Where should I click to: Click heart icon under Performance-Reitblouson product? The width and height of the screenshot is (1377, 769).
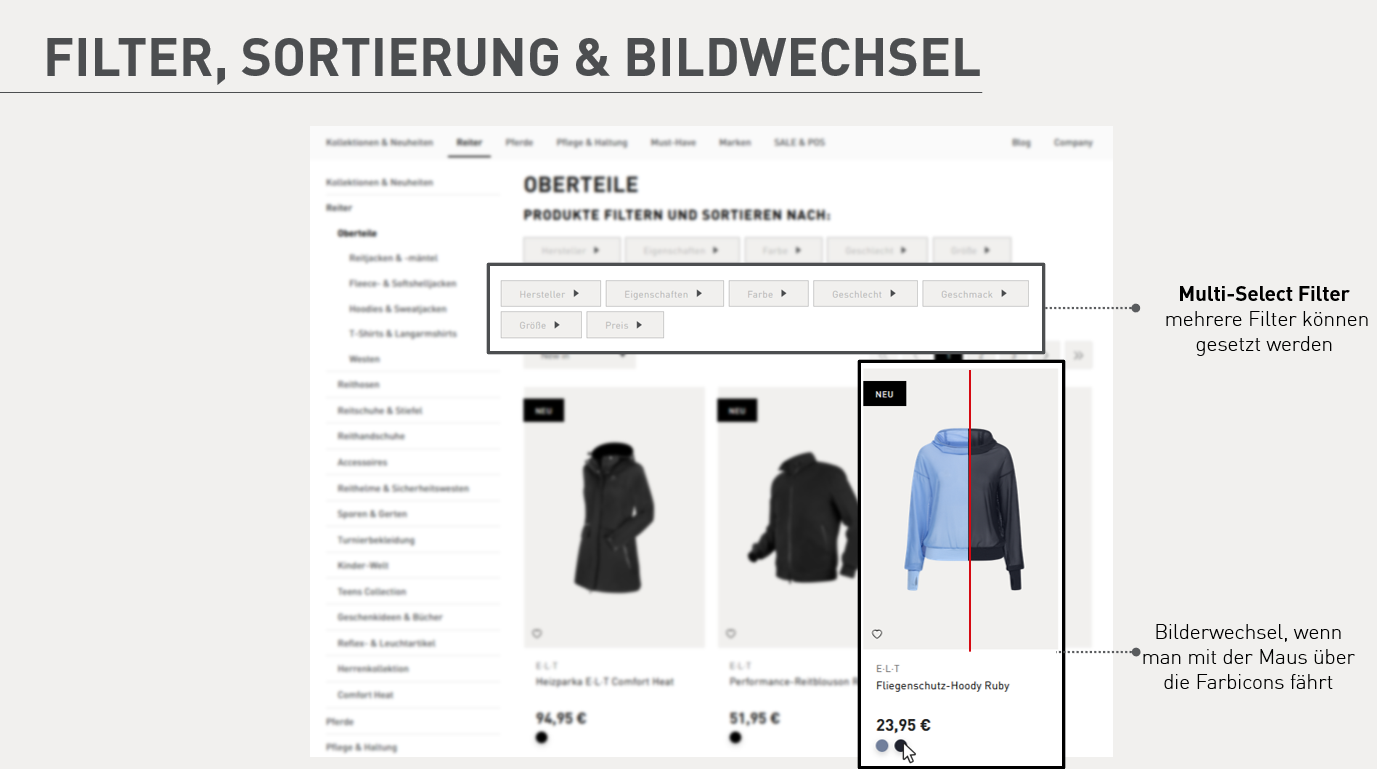(731, 633)
